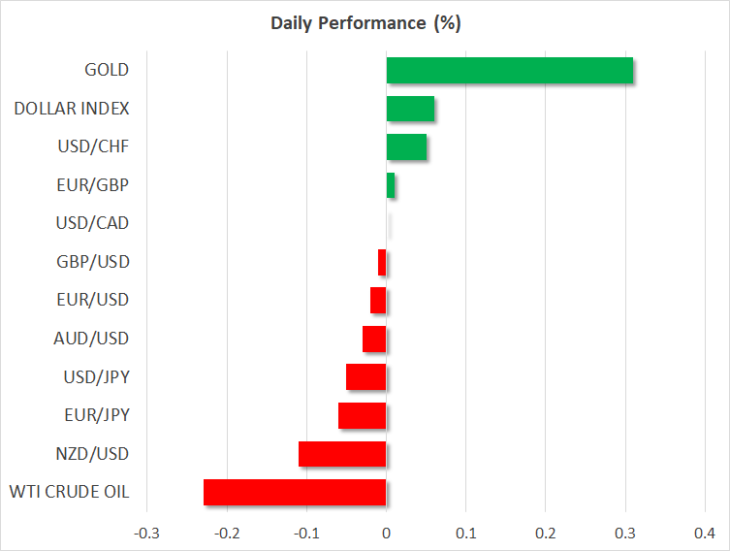The width and height of the screenshot is (730, 551).
Task: Click the 0.4 axis tick label
Action: (704, 533)
